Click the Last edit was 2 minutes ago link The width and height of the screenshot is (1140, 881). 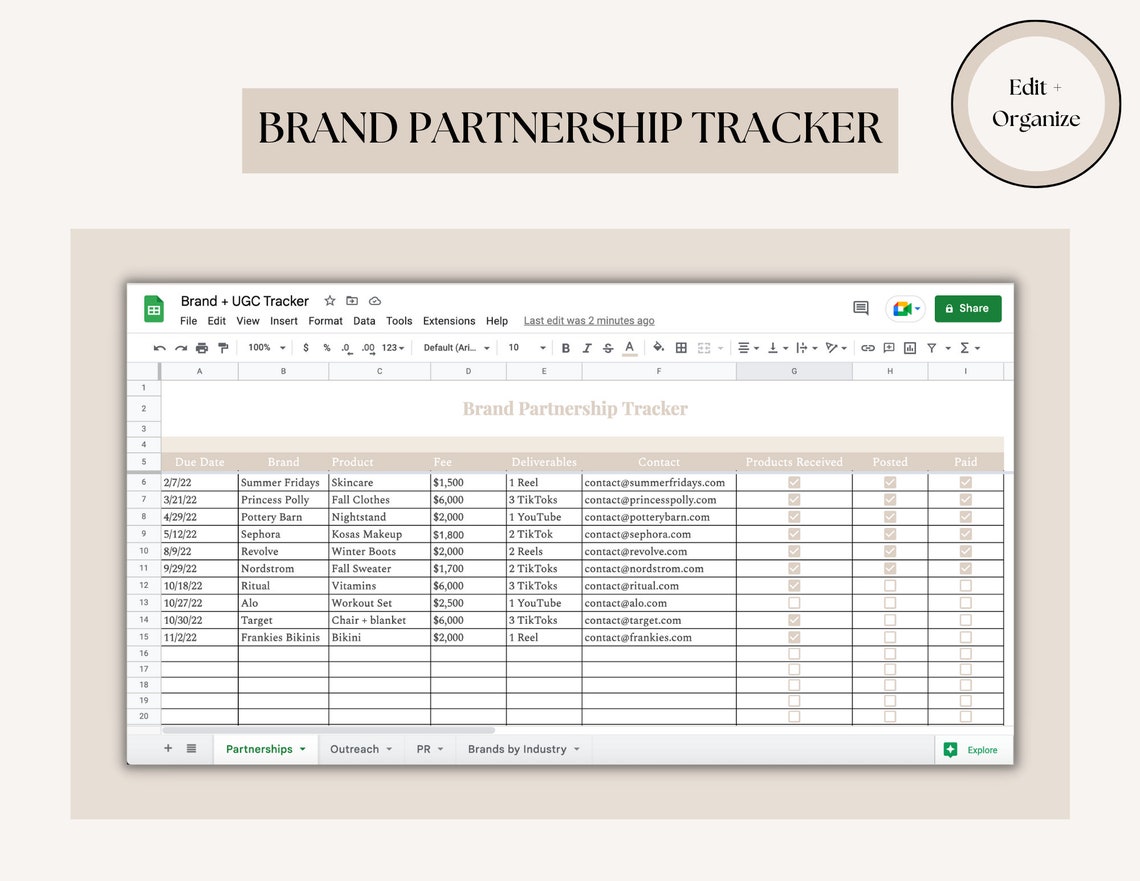click(x=588, y=320)
